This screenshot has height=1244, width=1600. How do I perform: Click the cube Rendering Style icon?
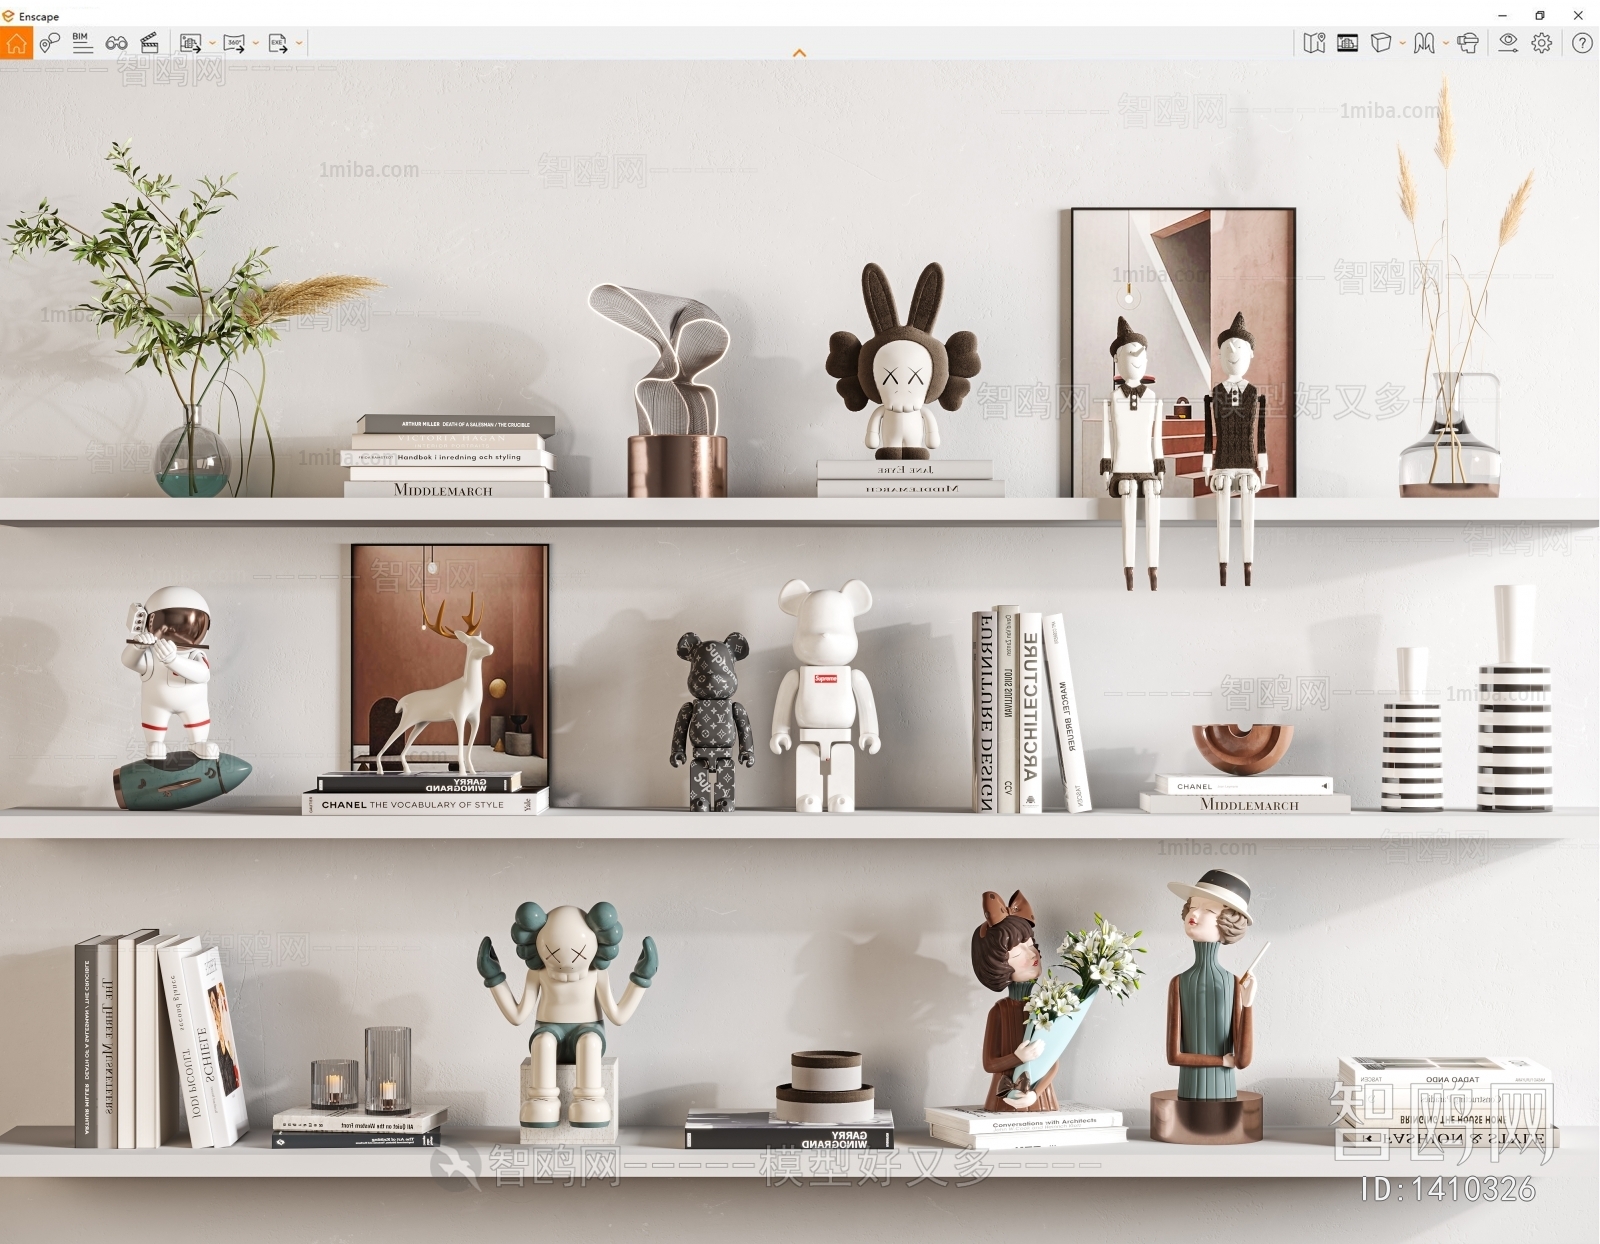click(x=1381, y=43)
